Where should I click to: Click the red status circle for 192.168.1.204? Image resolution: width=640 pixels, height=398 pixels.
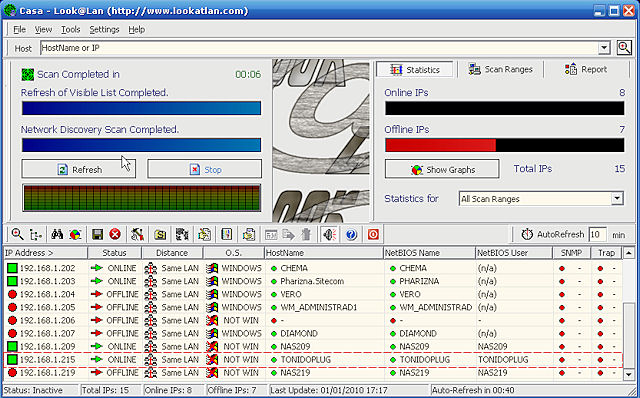12,294
